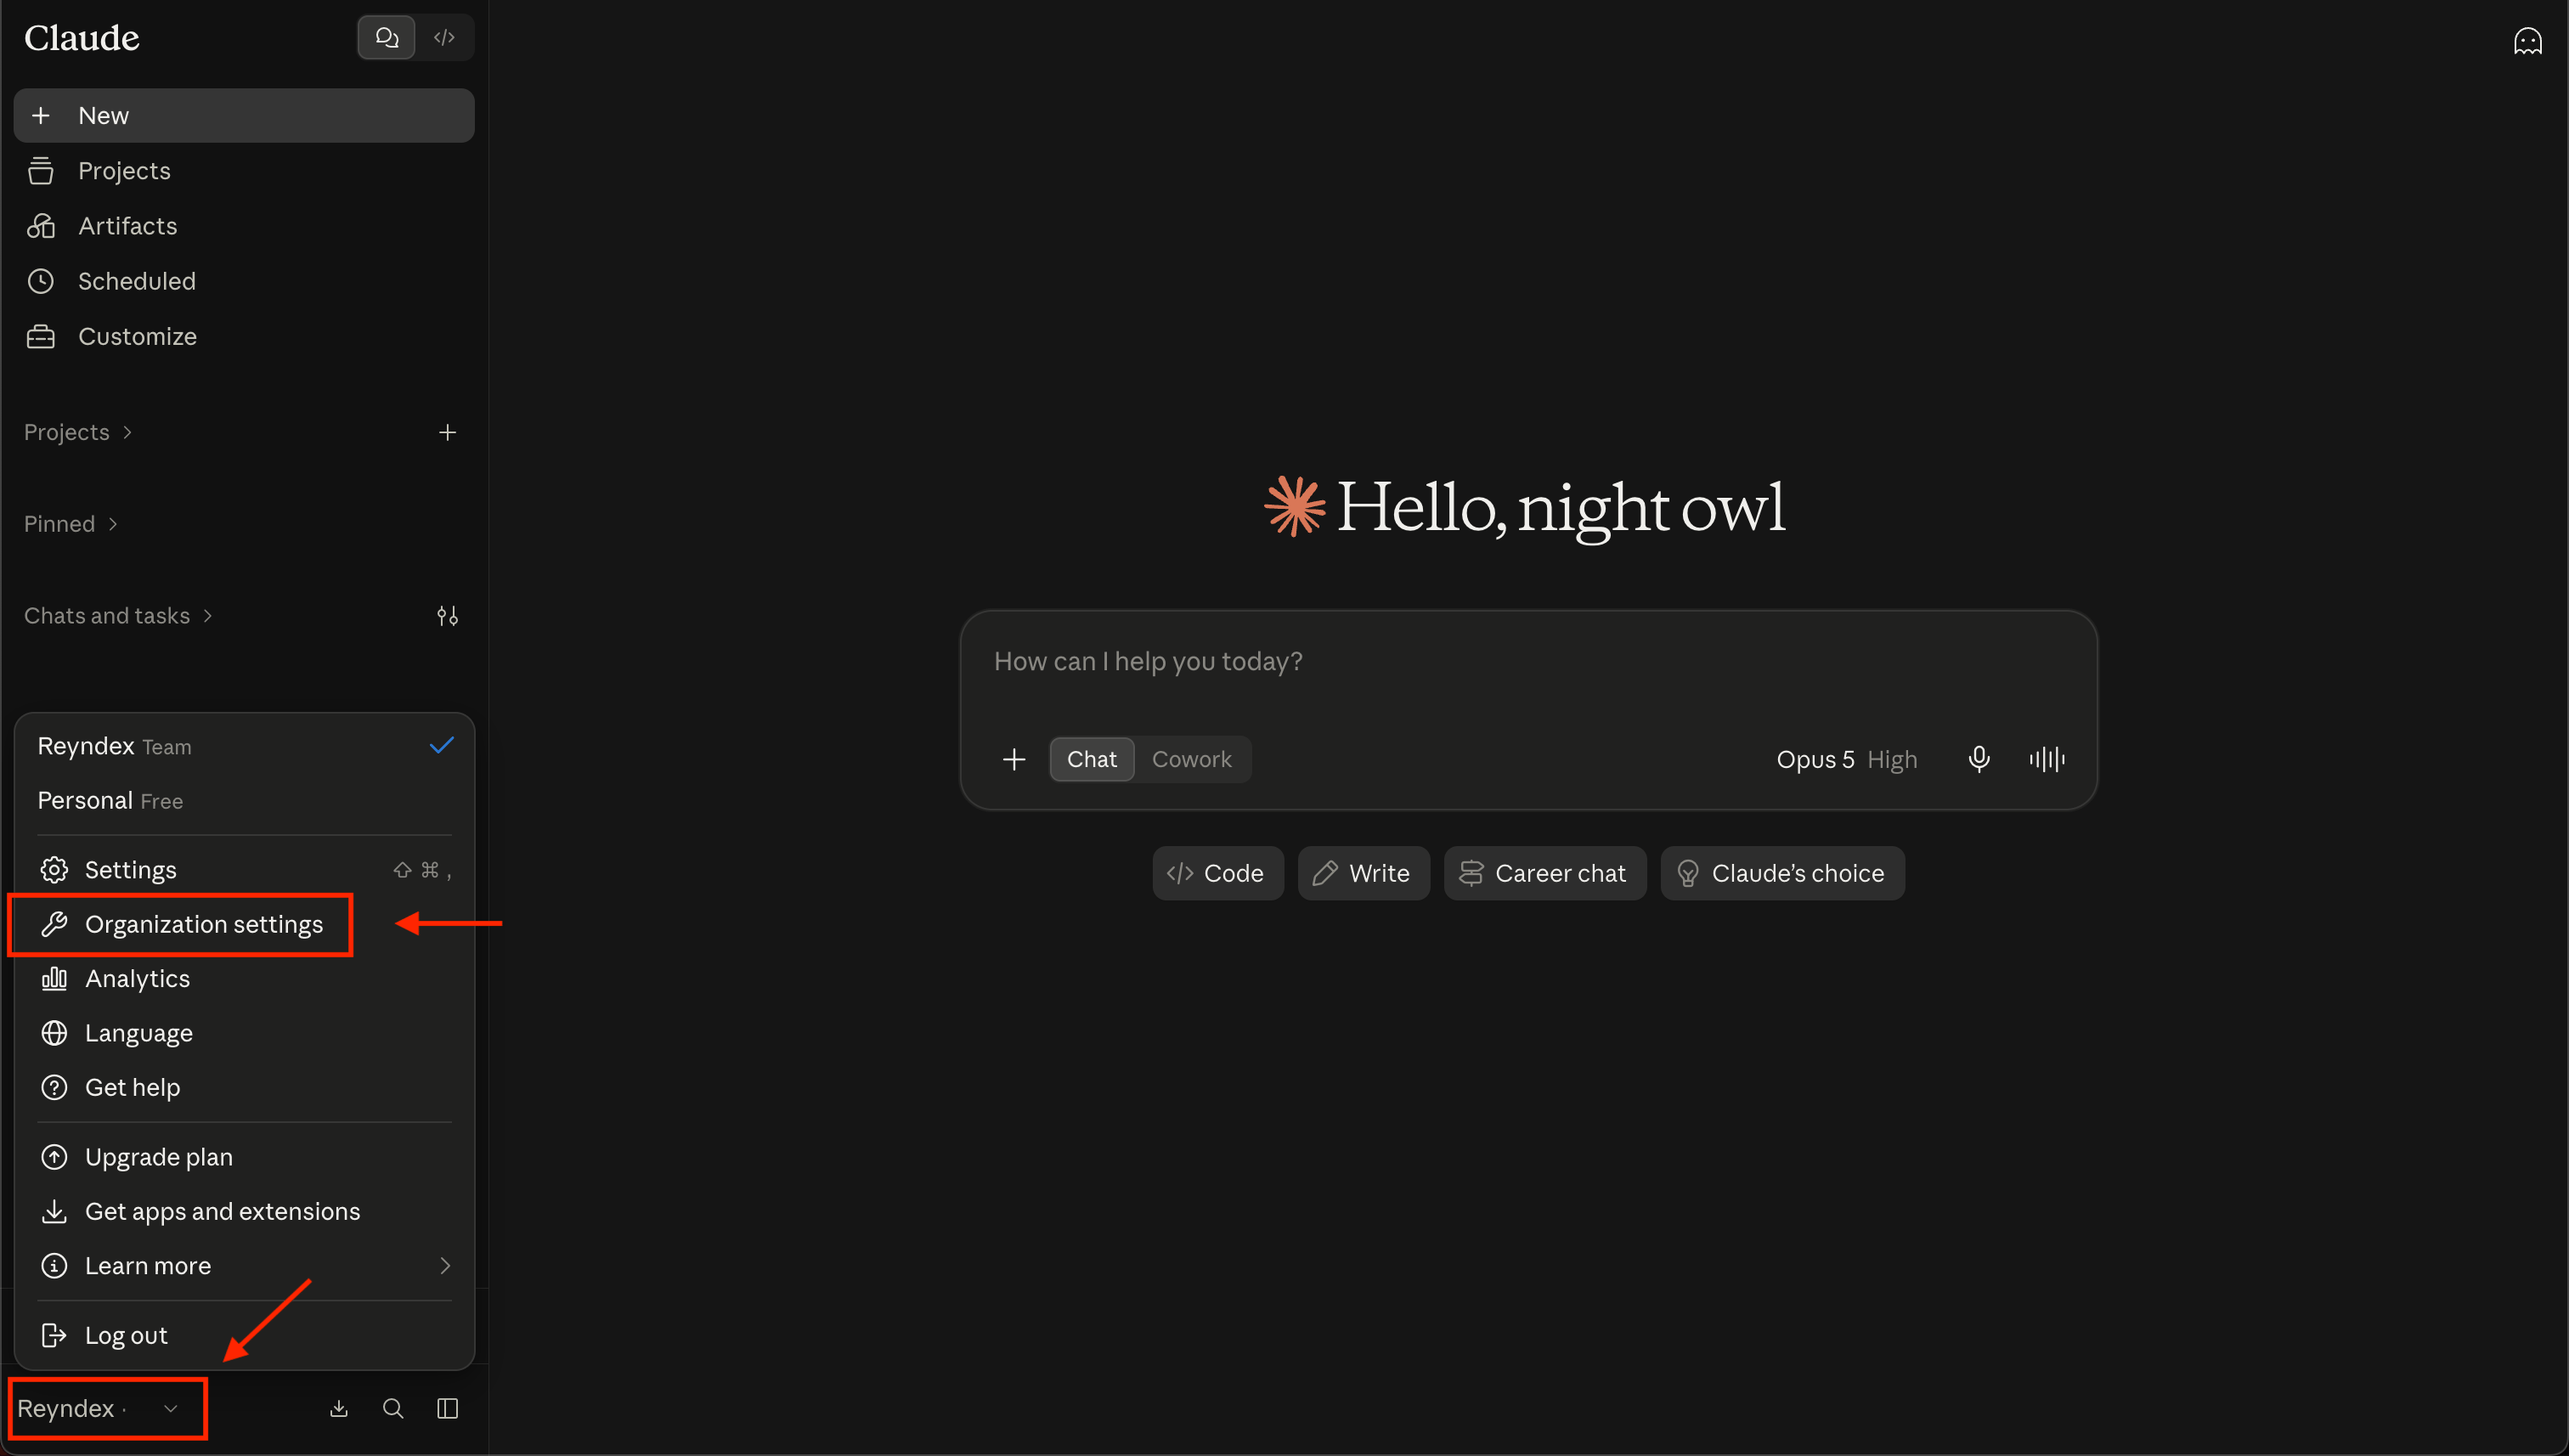This screenshot has height=1456, width=2569.
Task: Choose the Career chat suggestion chip
Action: click(x=1544, y=873)
